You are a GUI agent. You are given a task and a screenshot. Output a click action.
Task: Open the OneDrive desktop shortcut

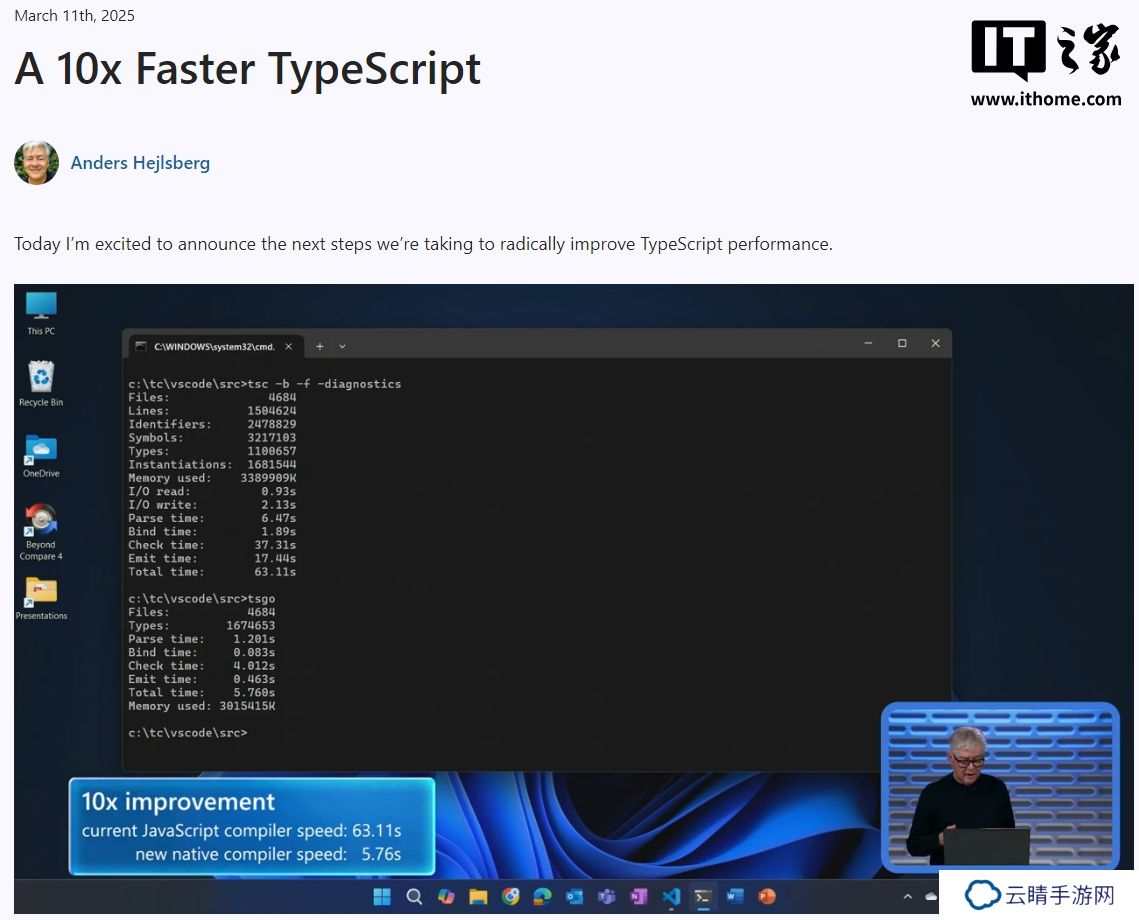pos(41,456)
